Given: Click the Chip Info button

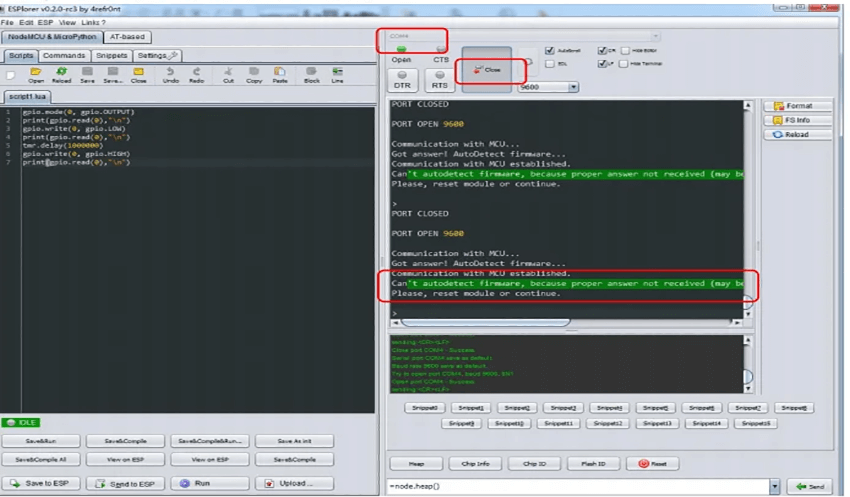Looking at the screenshot, I should pyautogui.click(x=475, y=463).
